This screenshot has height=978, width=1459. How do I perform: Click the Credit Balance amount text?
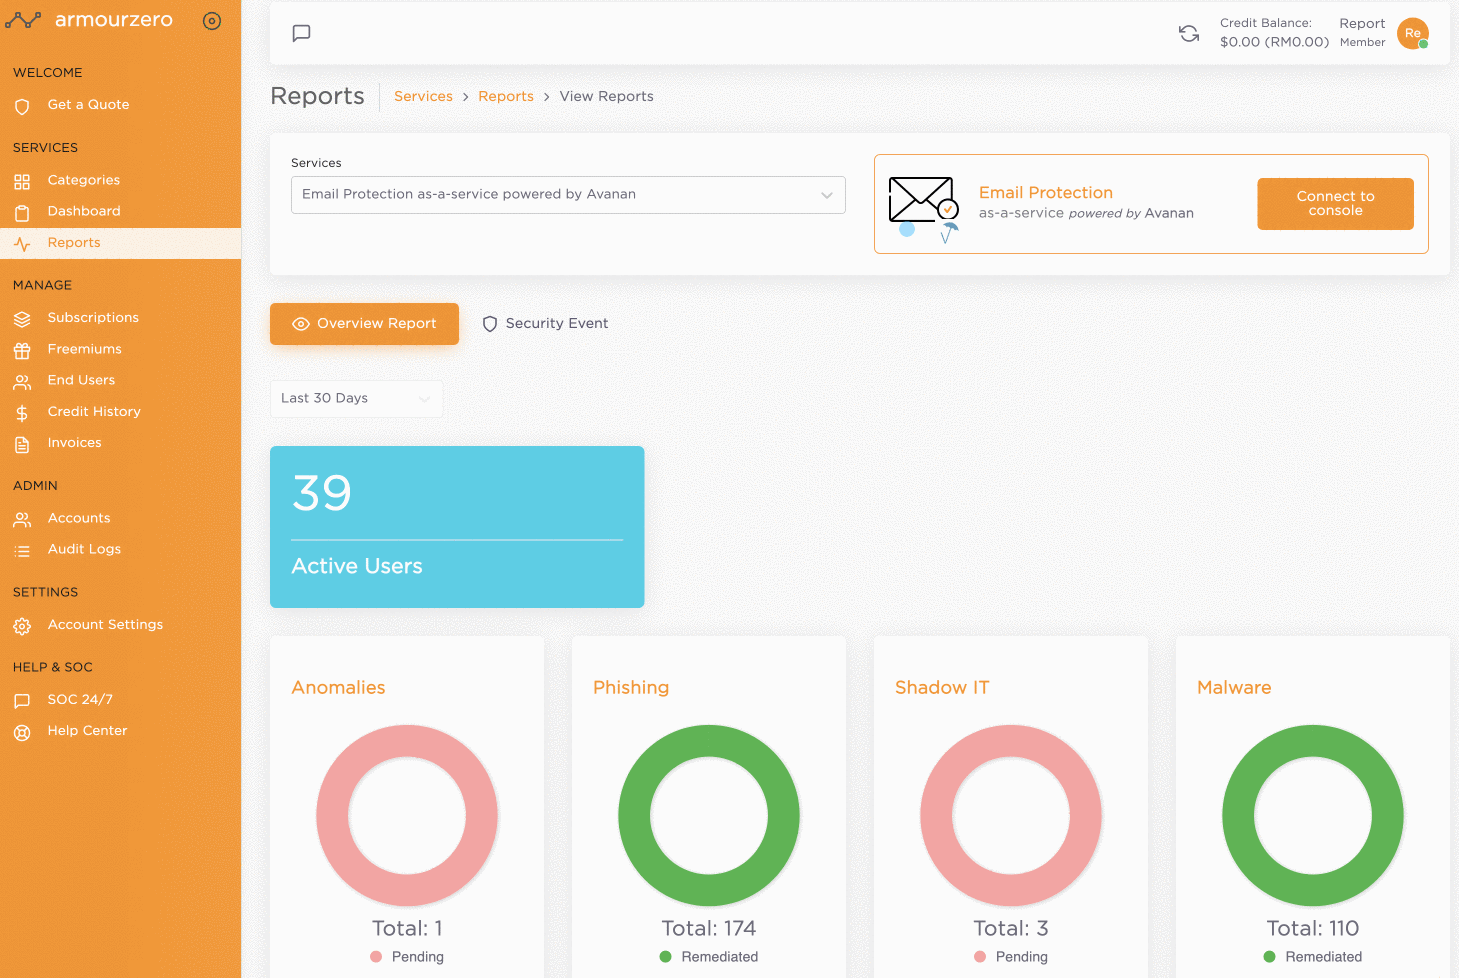click(x=1274, y=42)
